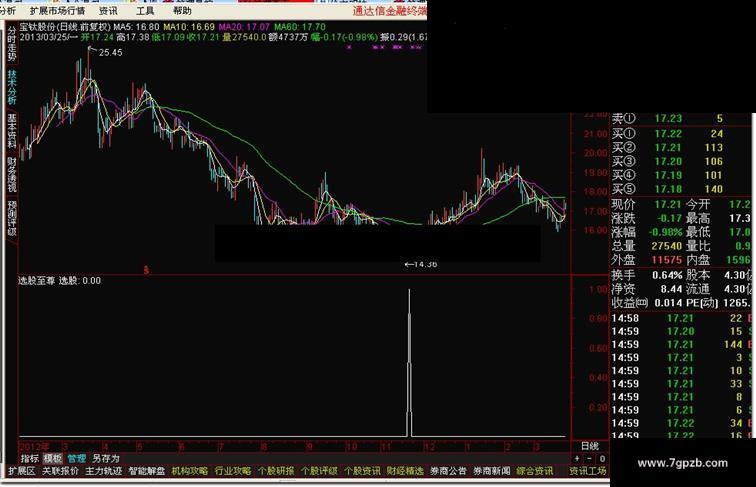Switch to 财务透视 side tab

[12, 174]
